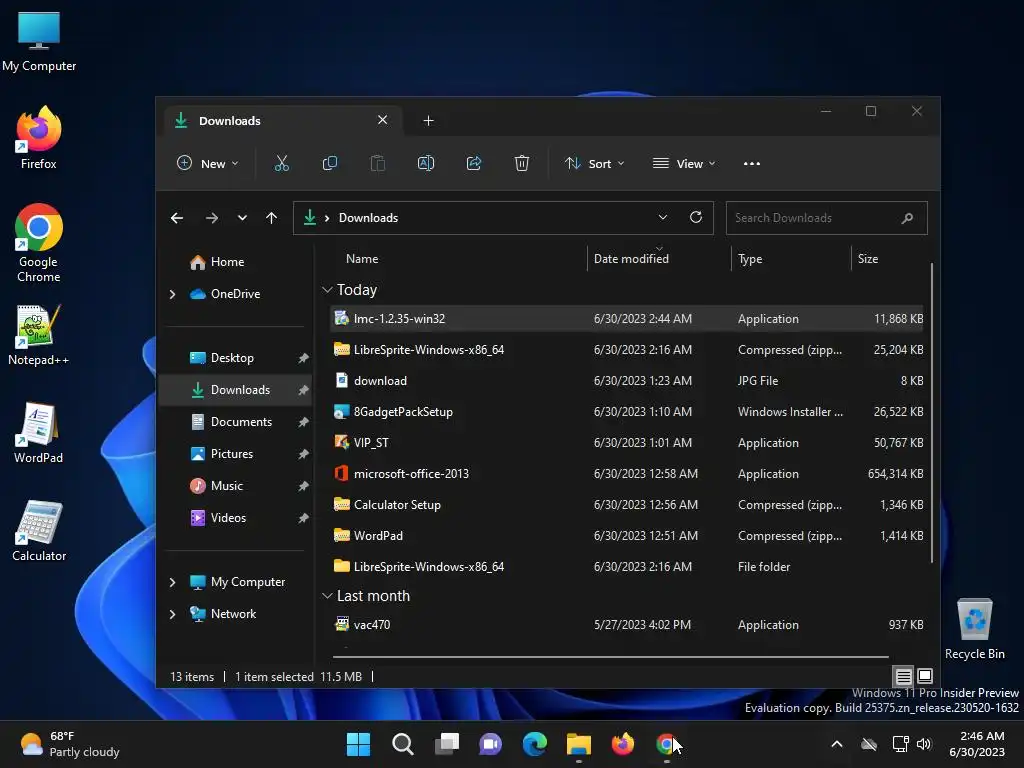Select the vac470 application file
The height and width of the screenshot is (768, 1024).
[626, 625]
